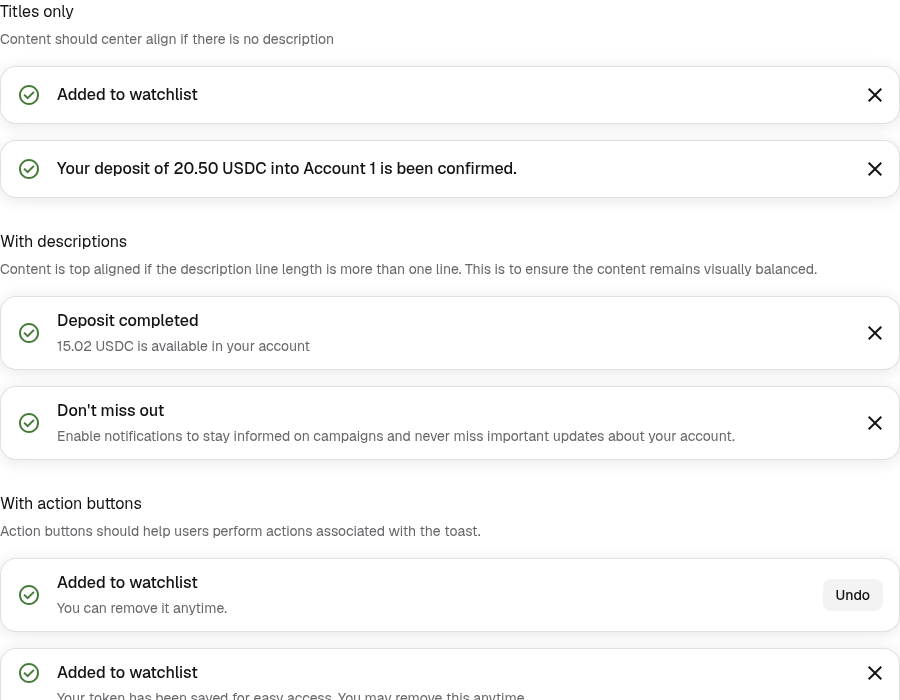Click the check icon on the title-only watchlist toast

click(29, 95)
